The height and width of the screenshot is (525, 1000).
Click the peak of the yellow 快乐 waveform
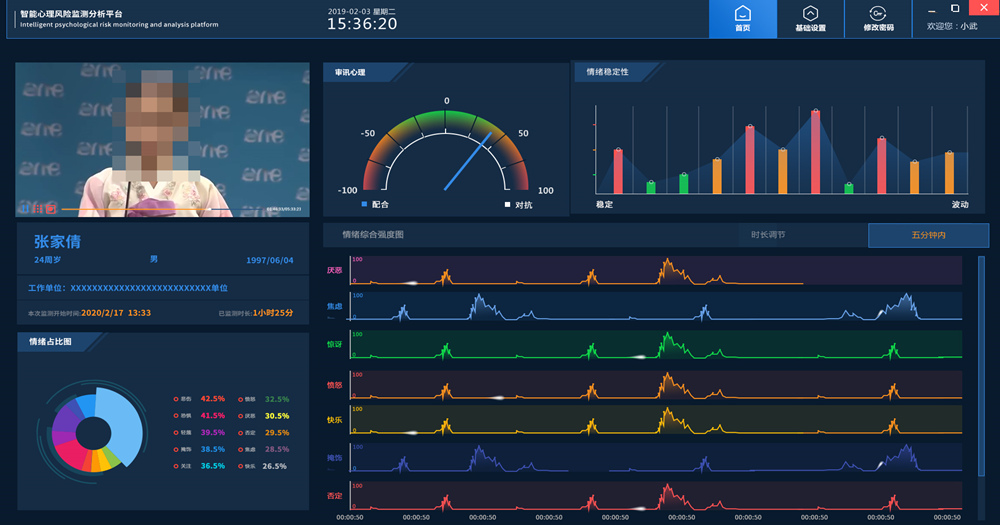tap(666, 410)
